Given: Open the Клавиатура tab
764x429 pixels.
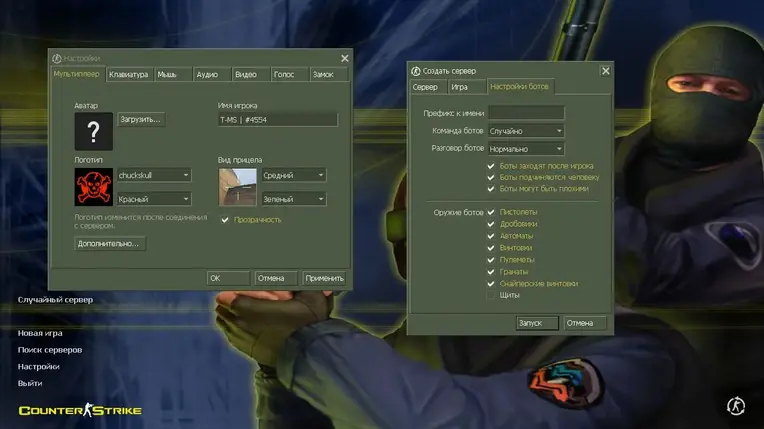Looking at the screenshot, I should [129, 75].
